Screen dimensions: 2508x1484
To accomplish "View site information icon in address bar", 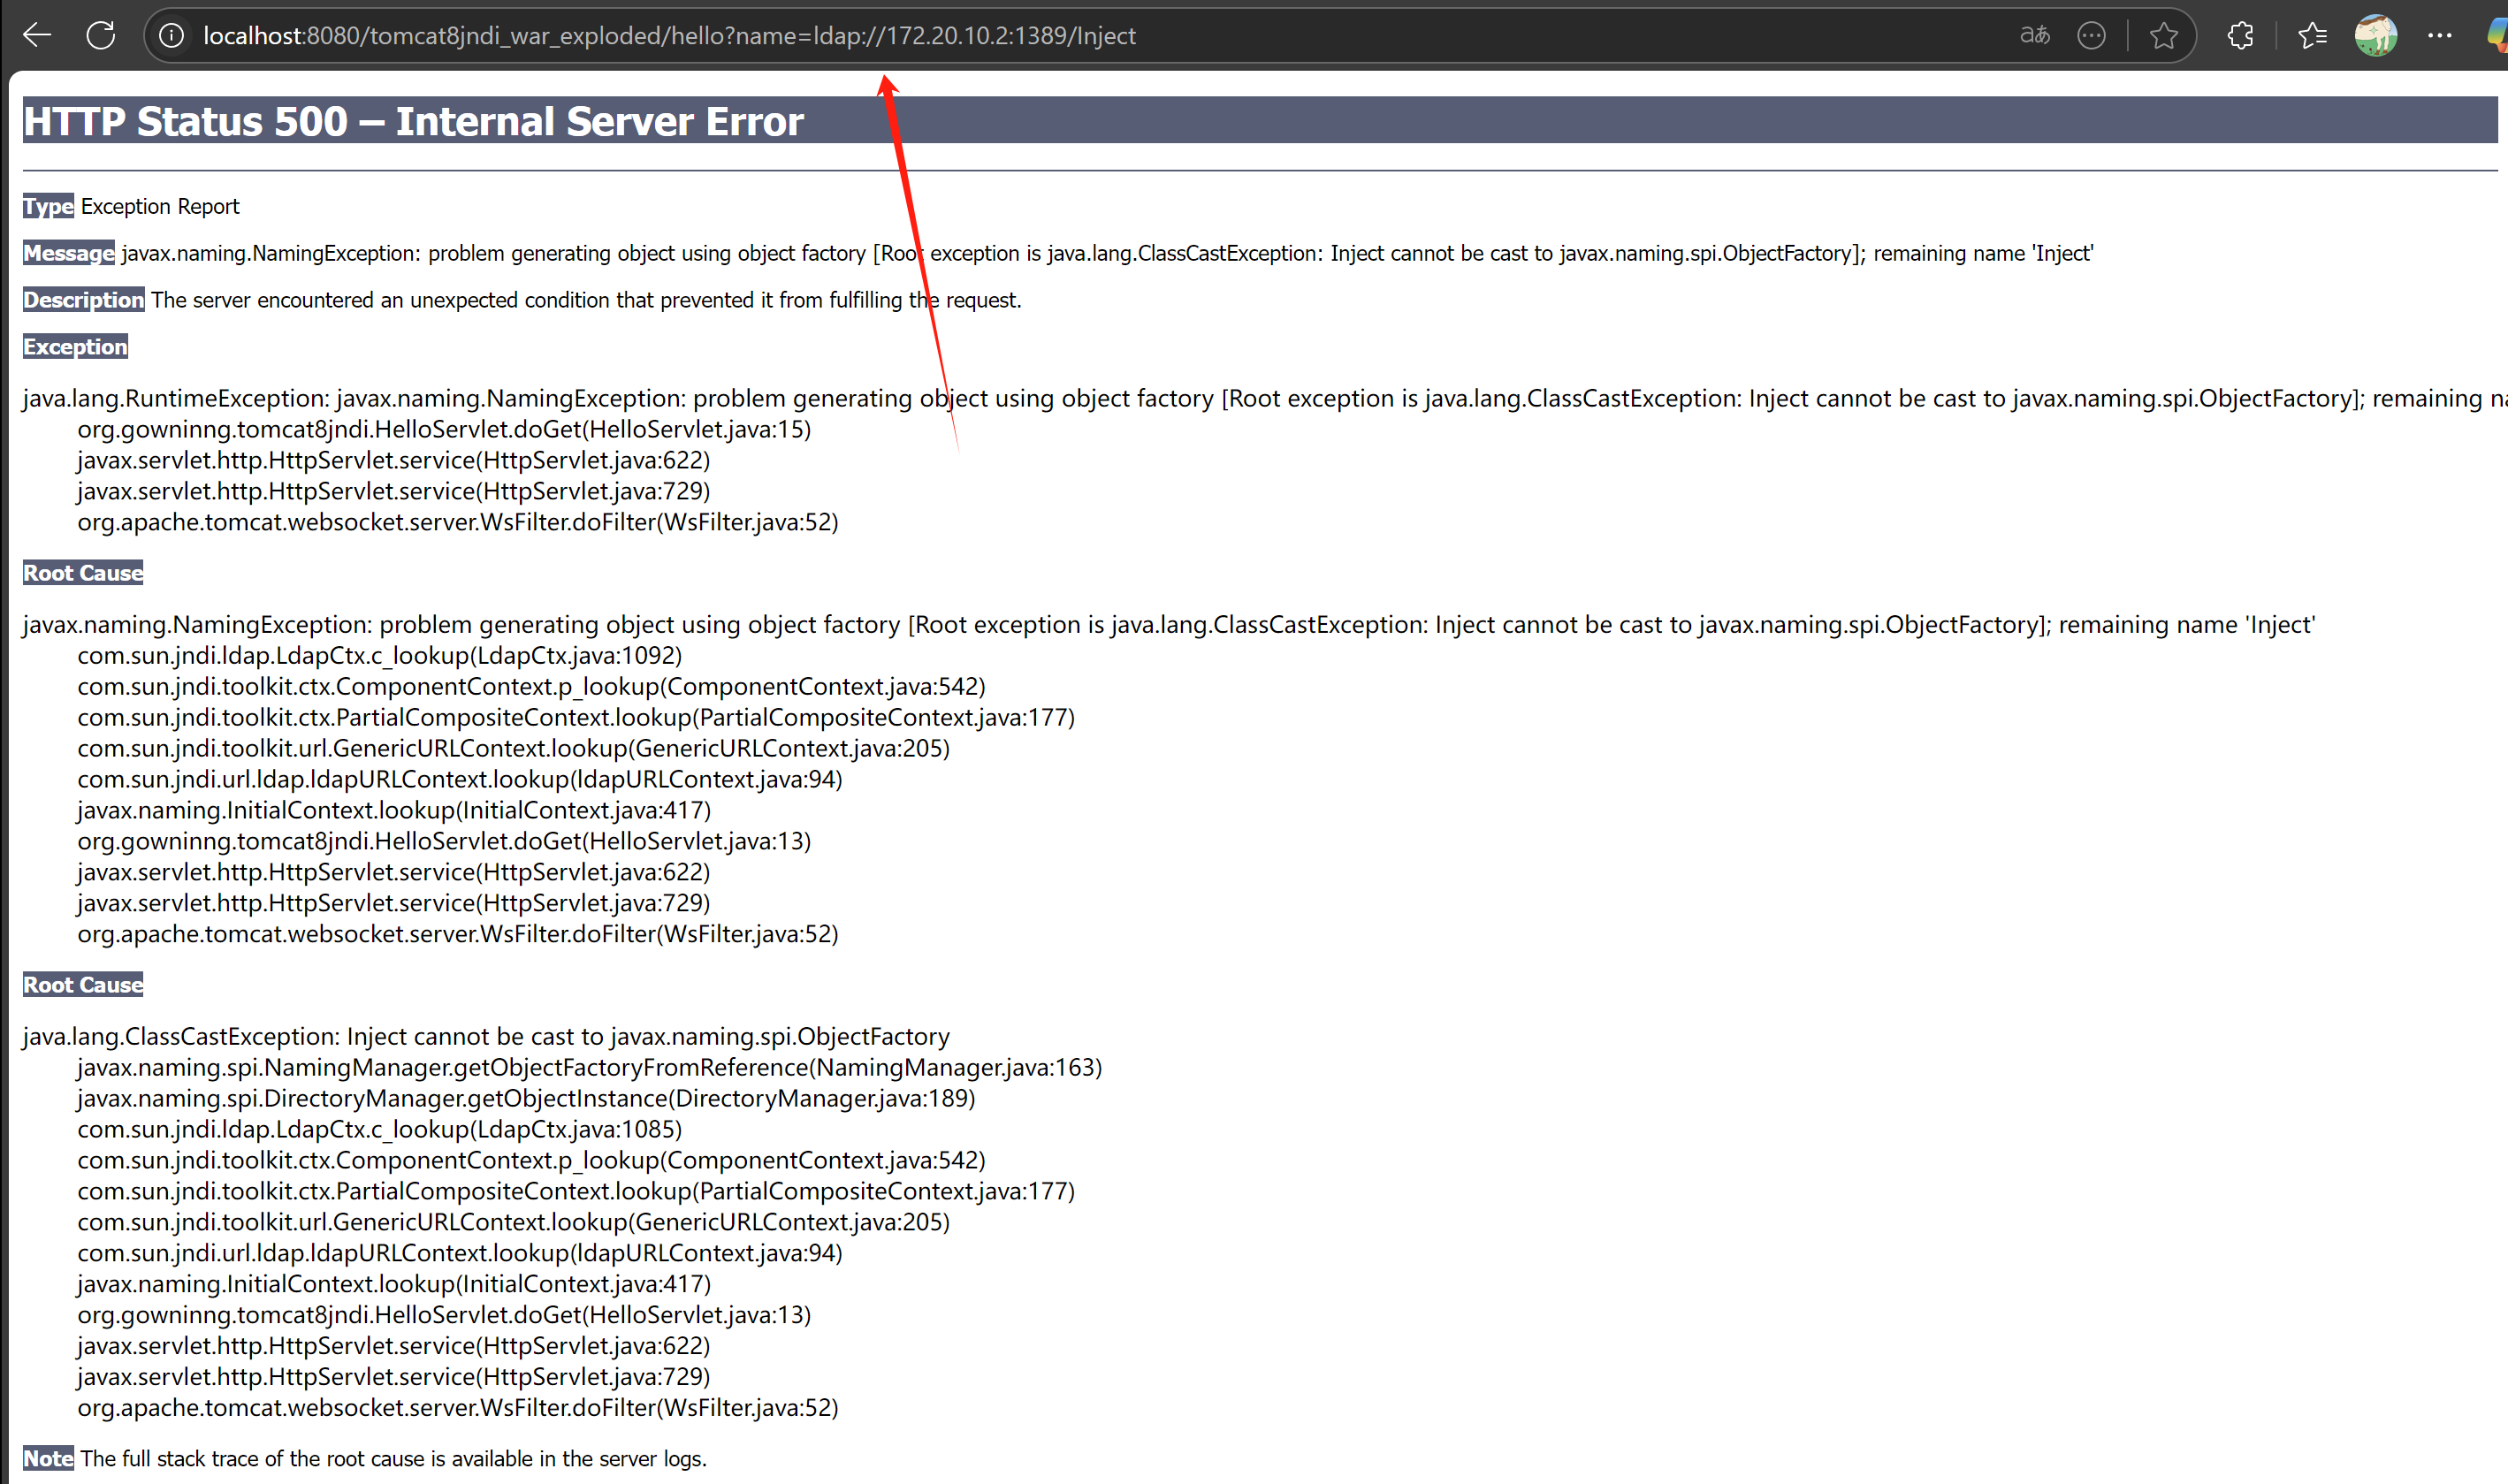I will coord(172,35).
